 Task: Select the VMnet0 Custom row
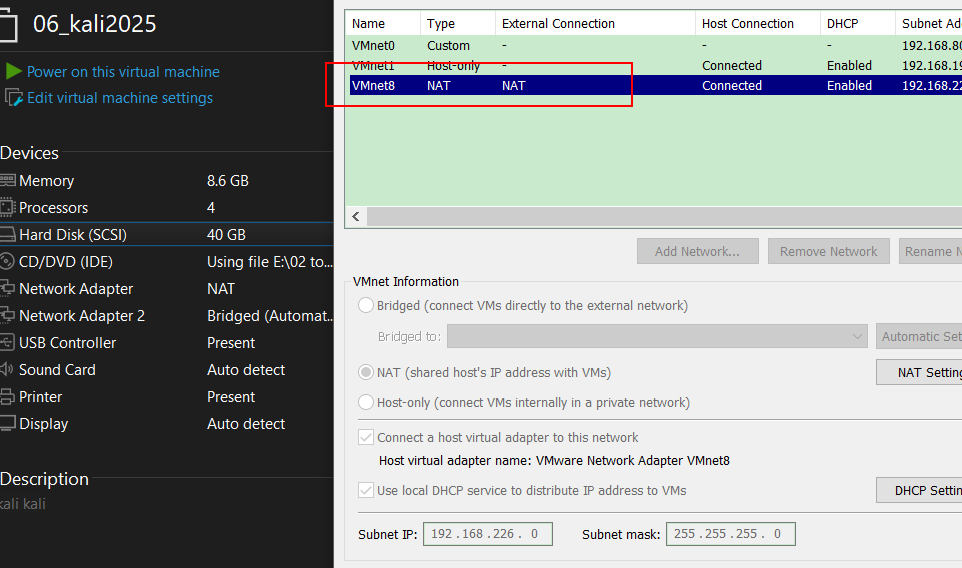click(x=656, y=45)
